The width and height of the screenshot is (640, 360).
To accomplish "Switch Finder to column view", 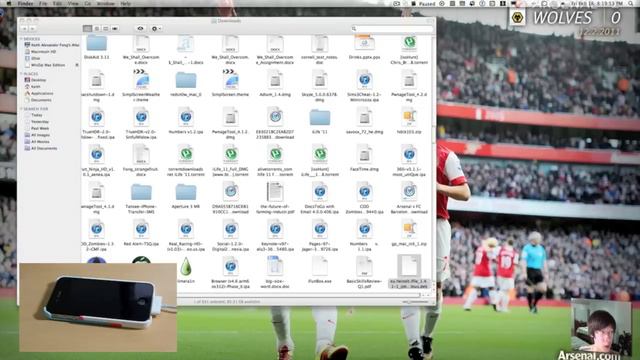I will pos(106,29).
